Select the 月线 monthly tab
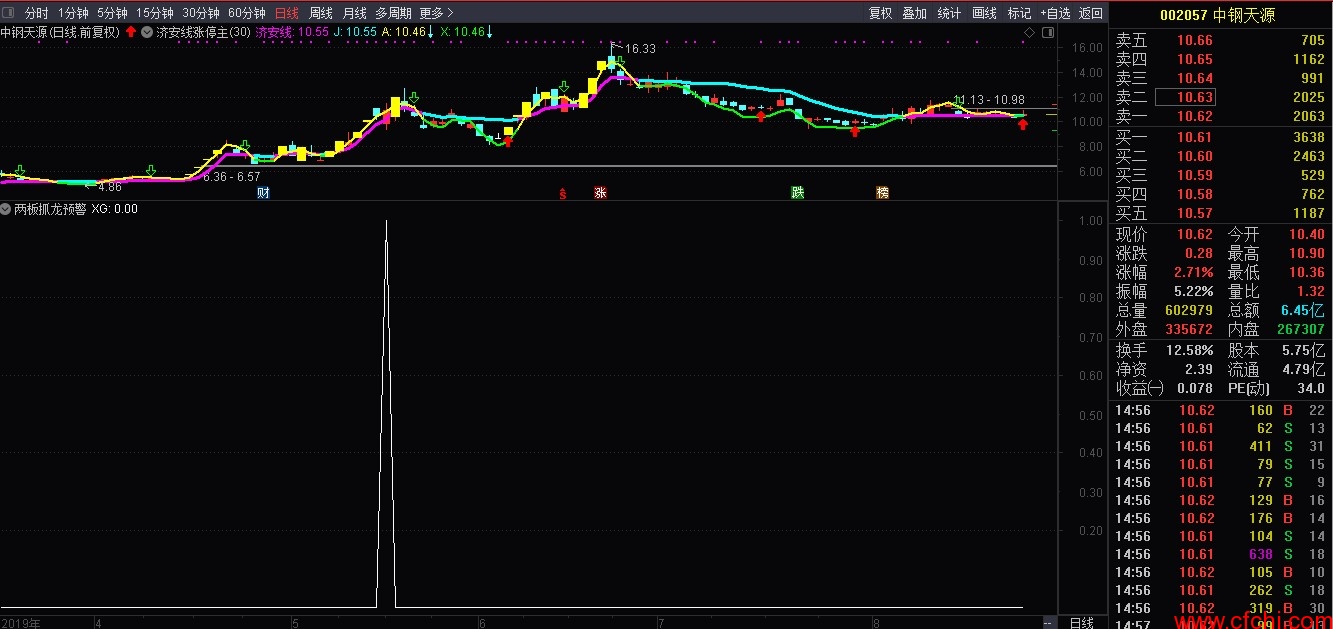The width and height of the screenshot is (1333, 629). click(354, 13)
